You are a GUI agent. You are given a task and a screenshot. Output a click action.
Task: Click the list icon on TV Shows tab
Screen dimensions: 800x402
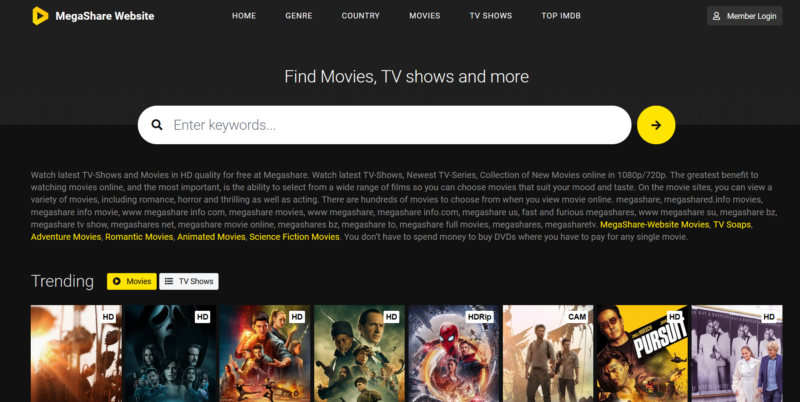click(169, 281)
